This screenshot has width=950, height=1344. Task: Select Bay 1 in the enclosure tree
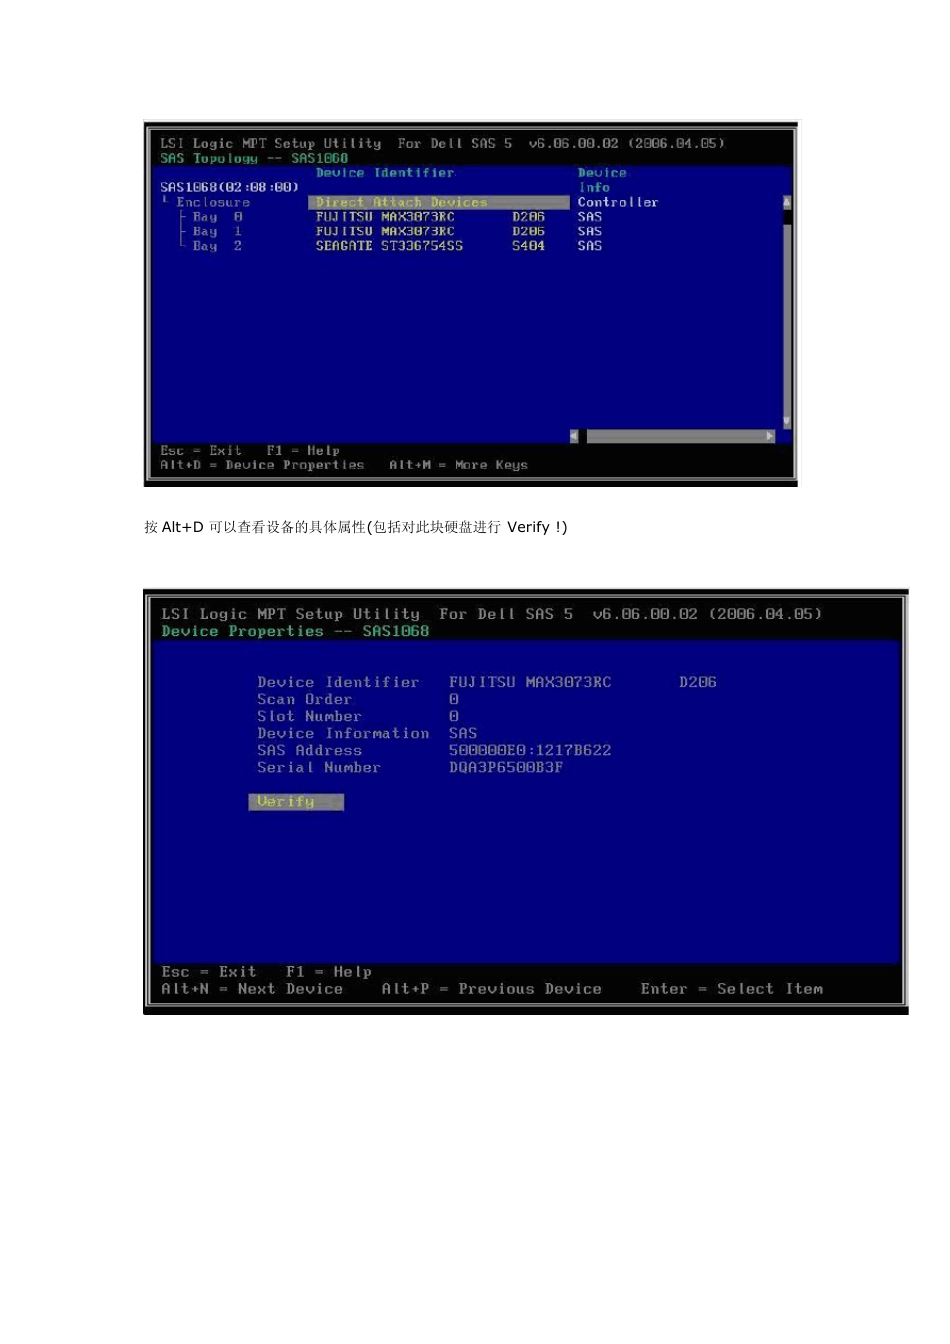[217, 231]
